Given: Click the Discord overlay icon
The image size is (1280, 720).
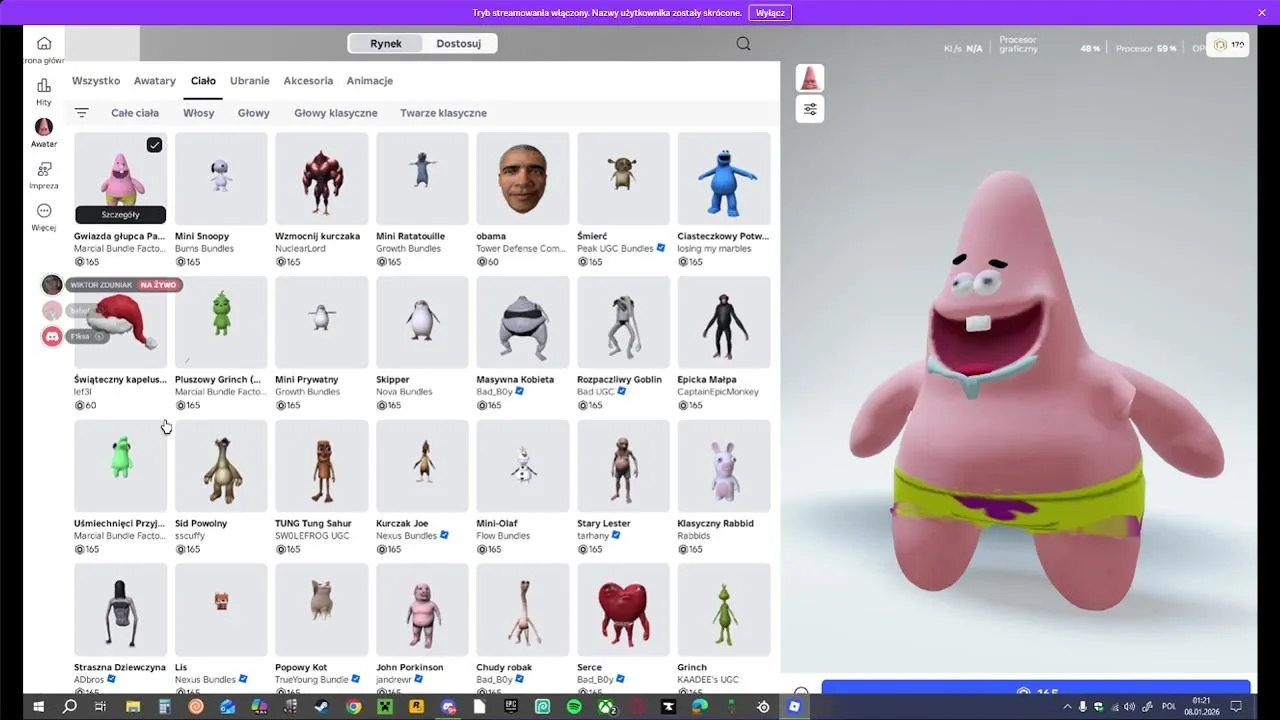Looking at the screenshot, I should tap(52, 336).
